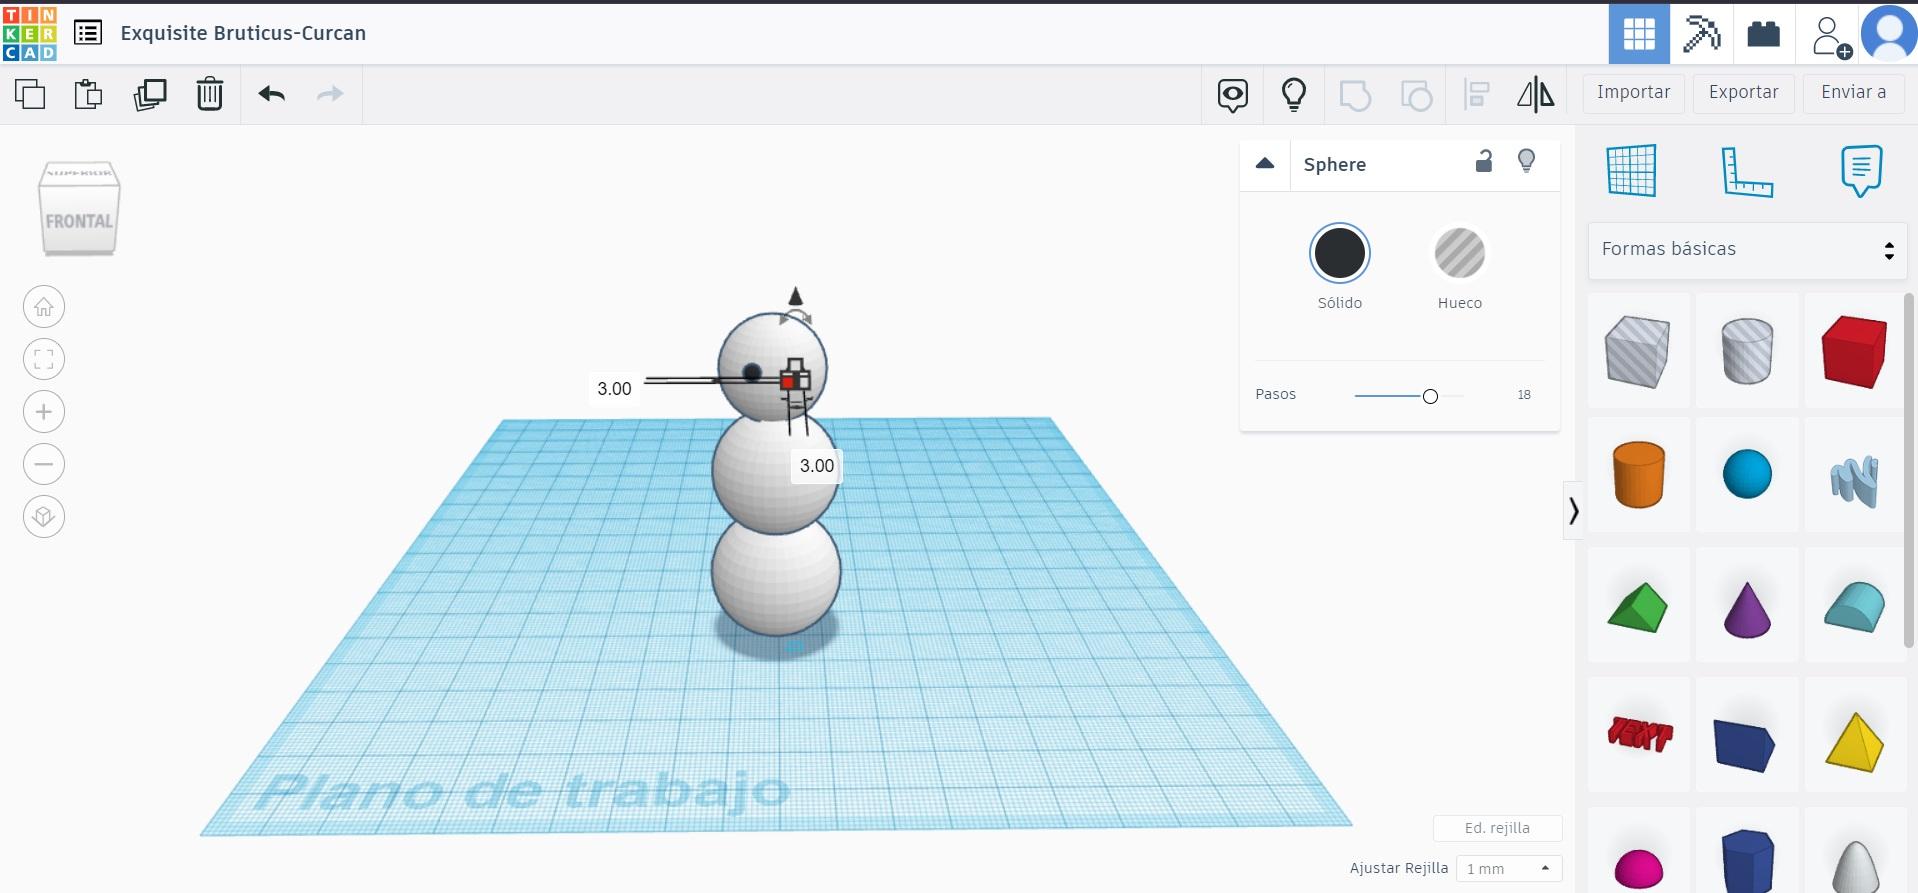Pick the orange cylinder shape

pyautogui.click(x=1638, y=475)
